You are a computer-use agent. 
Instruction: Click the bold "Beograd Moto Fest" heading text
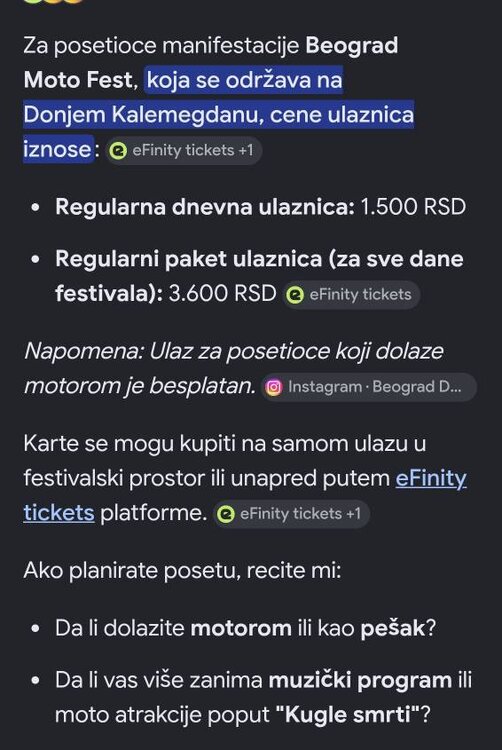point(211,63)
